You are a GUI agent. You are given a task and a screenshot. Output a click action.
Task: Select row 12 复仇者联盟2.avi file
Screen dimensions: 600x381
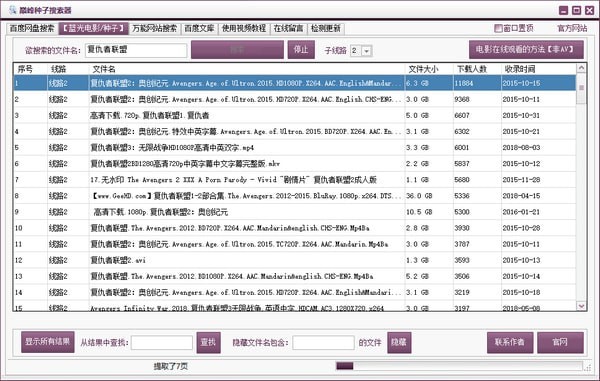[118, 260]
